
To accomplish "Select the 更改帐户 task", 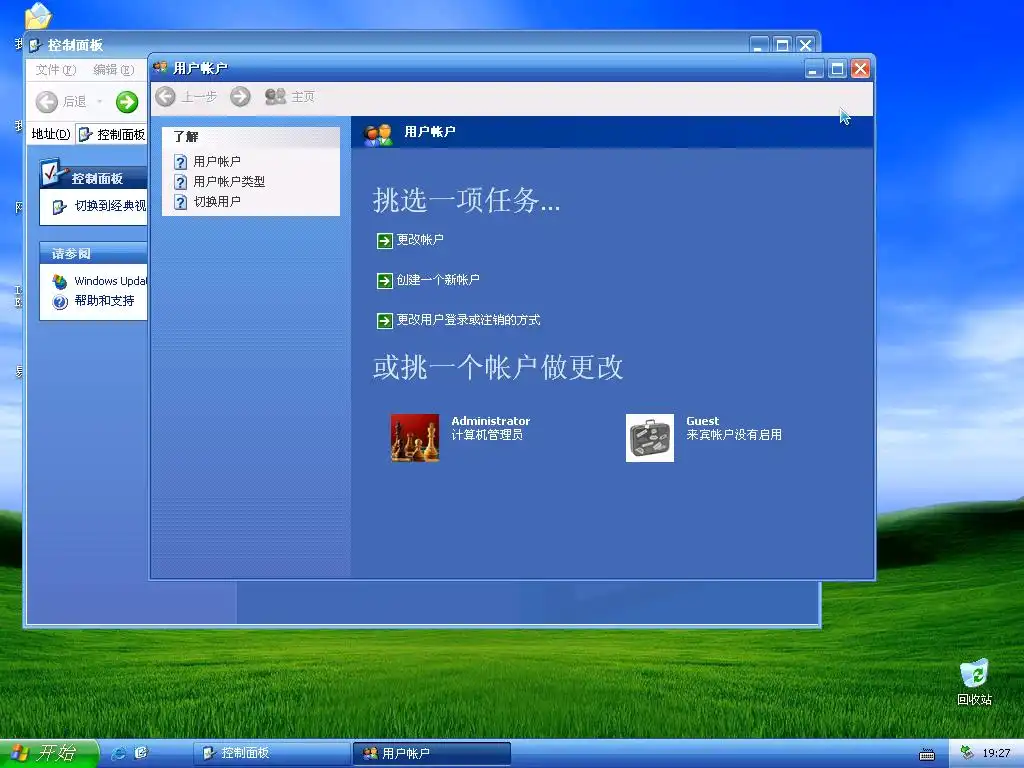I will click(420, 240).
